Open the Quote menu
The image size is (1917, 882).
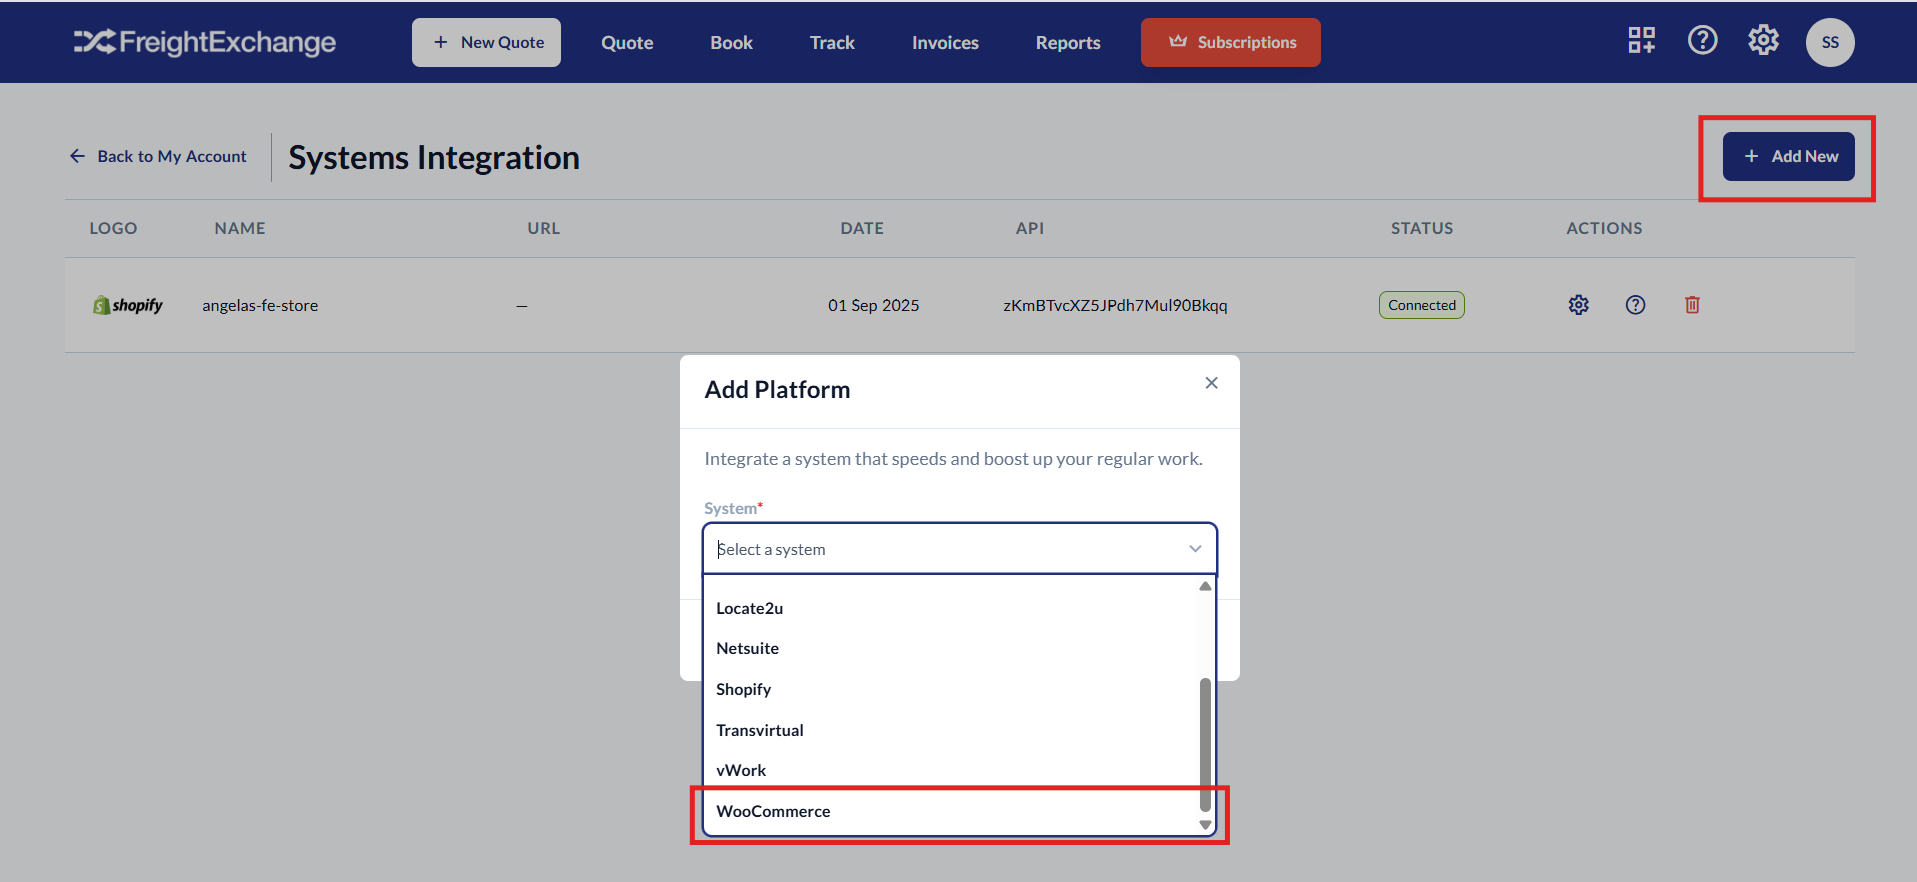pos(627,43)
